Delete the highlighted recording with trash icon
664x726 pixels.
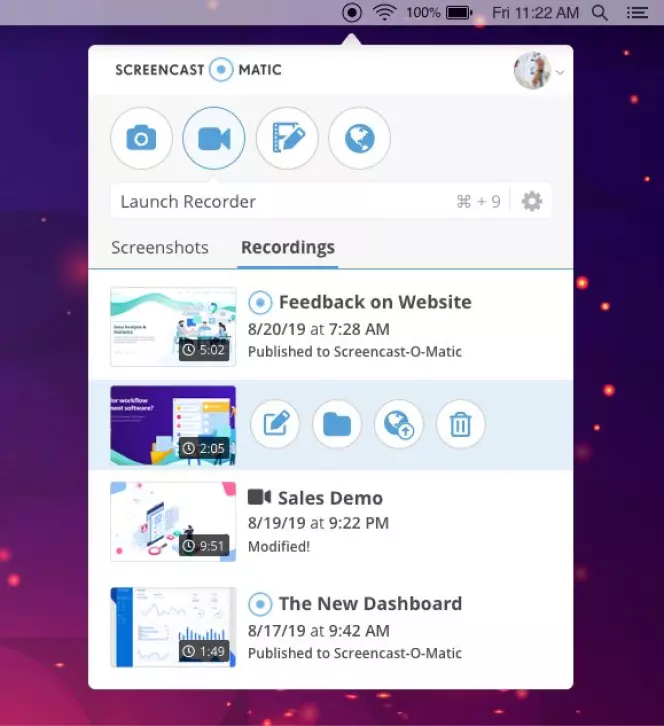pos(461,424)
